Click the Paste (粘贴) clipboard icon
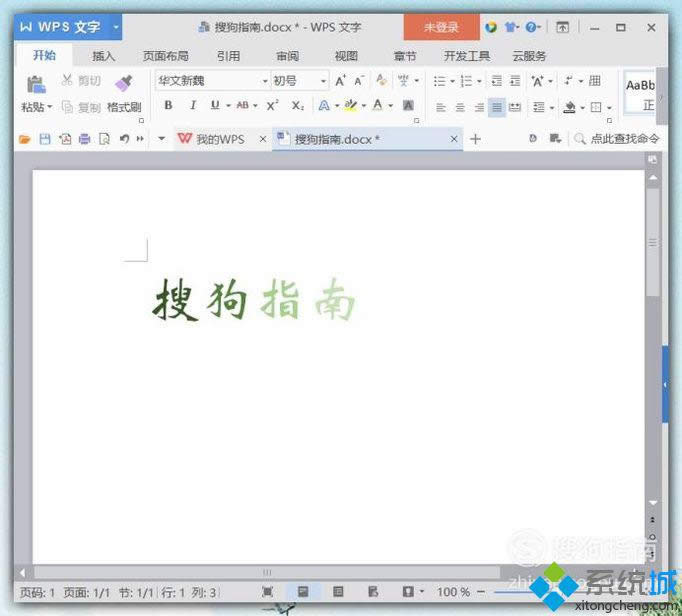682x616 pixels. click(x=36, y=84)
